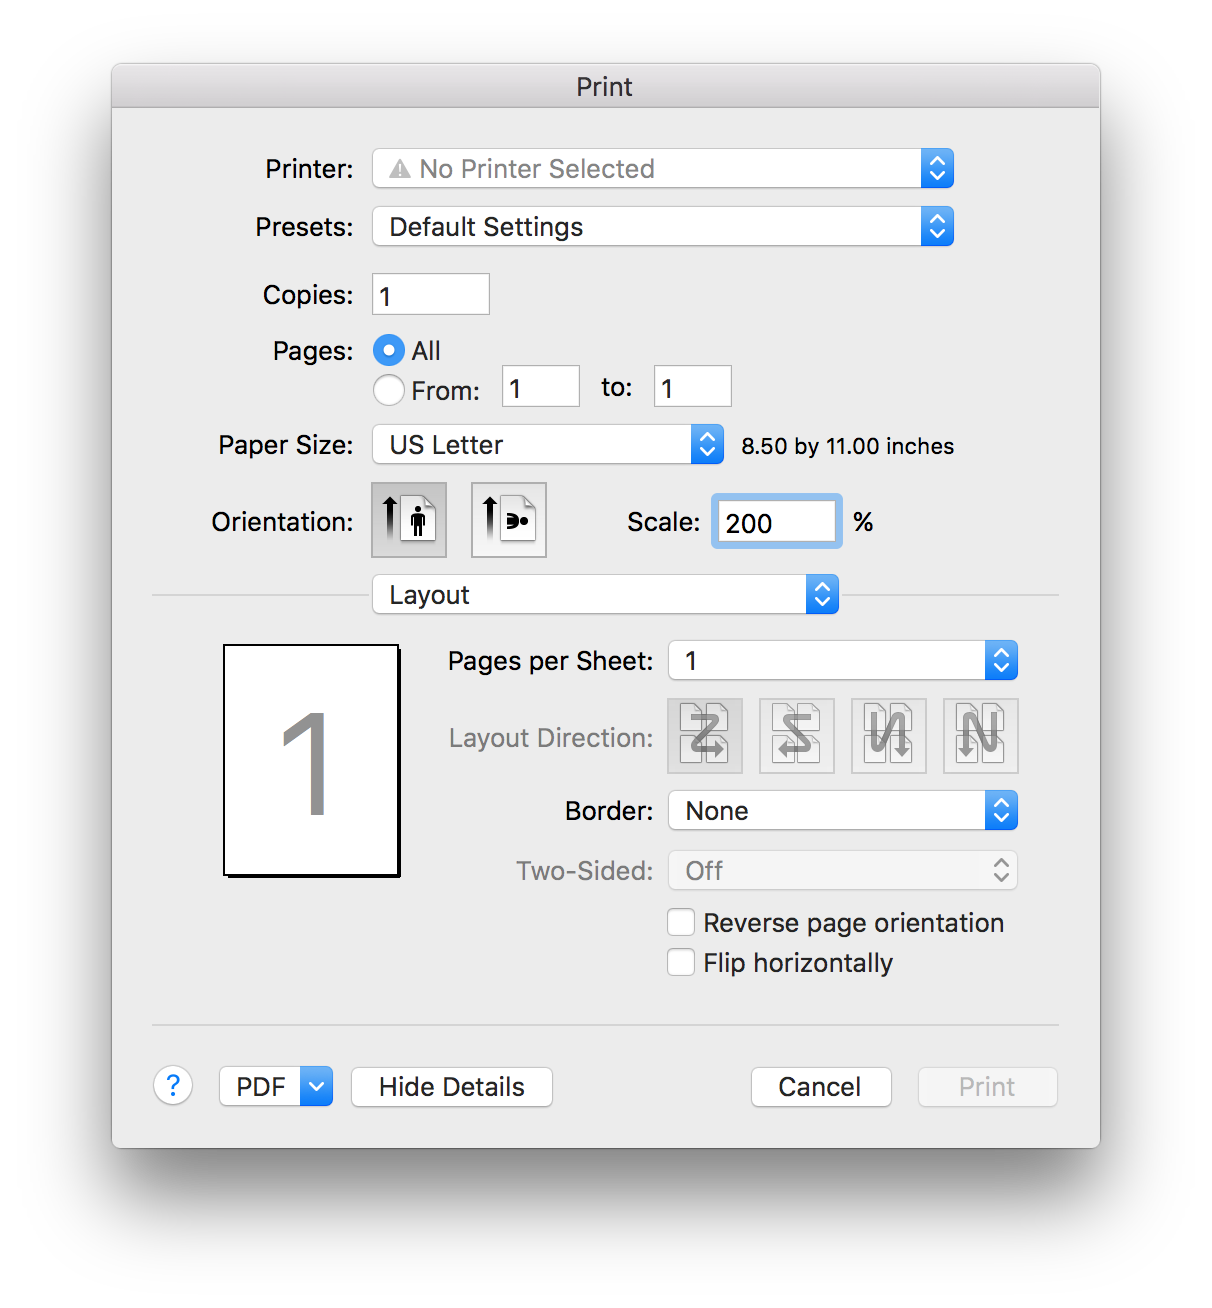Choose S-shaped right-to-left layout direction
The image size is (1212, 1308).
click(797, 736)
